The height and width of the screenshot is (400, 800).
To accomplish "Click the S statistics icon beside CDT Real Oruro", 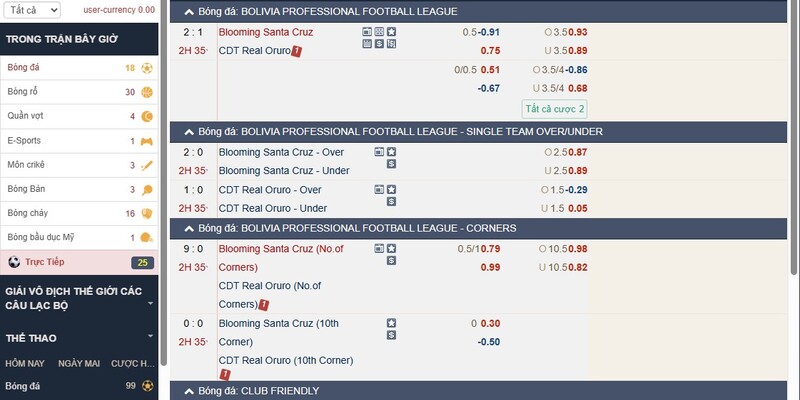I will coord(379,44).
